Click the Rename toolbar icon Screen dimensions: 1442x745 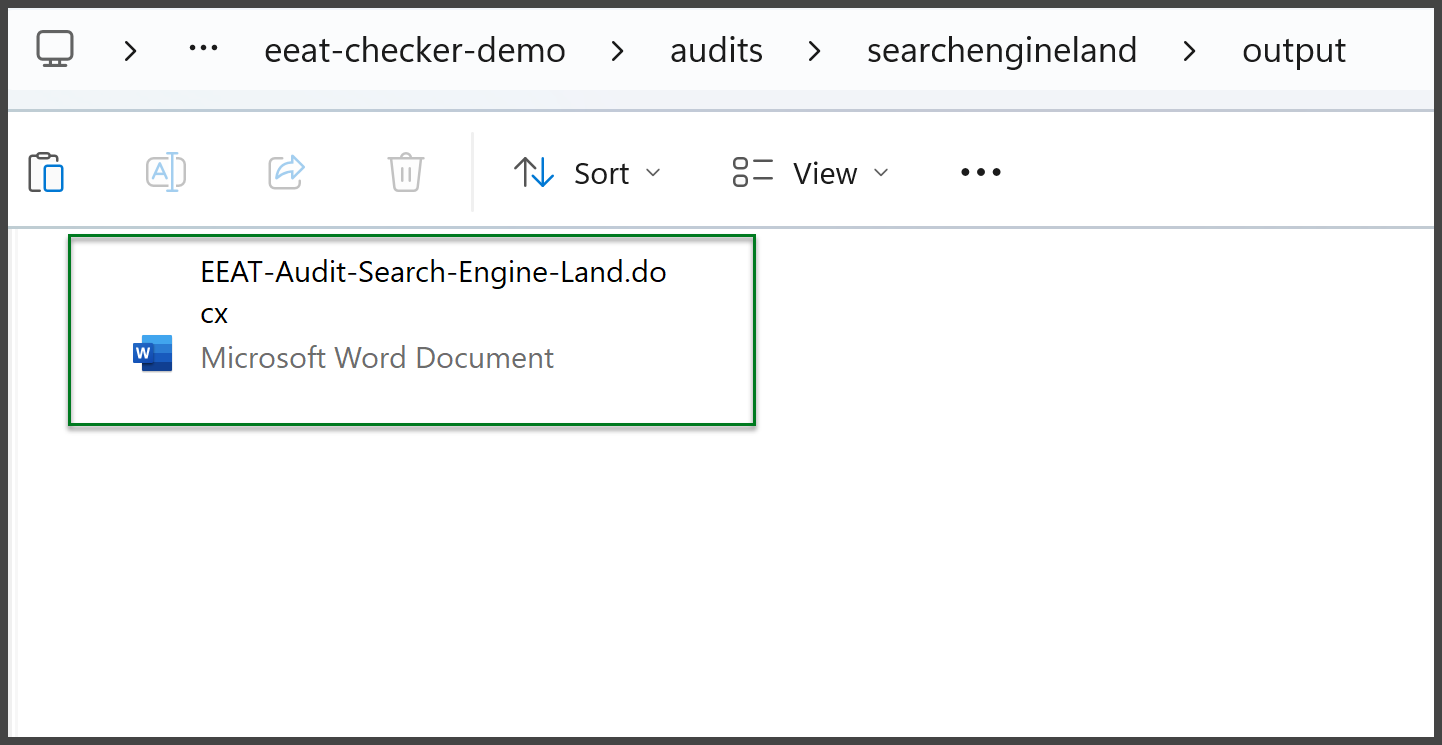166,172
